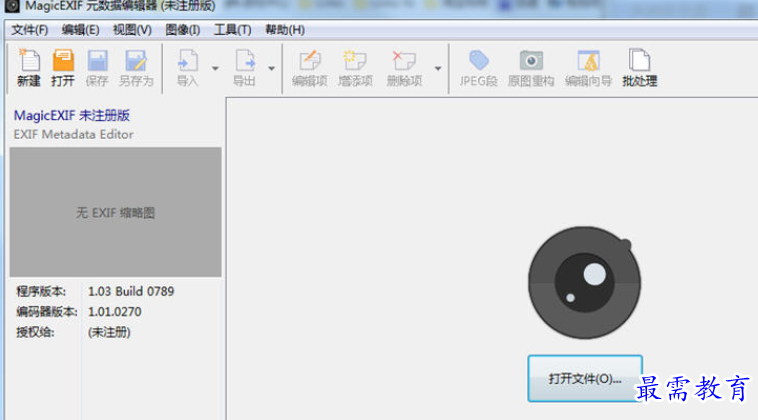Open the 图像(I) menu

pyautogui.click(x=183, y=30)
